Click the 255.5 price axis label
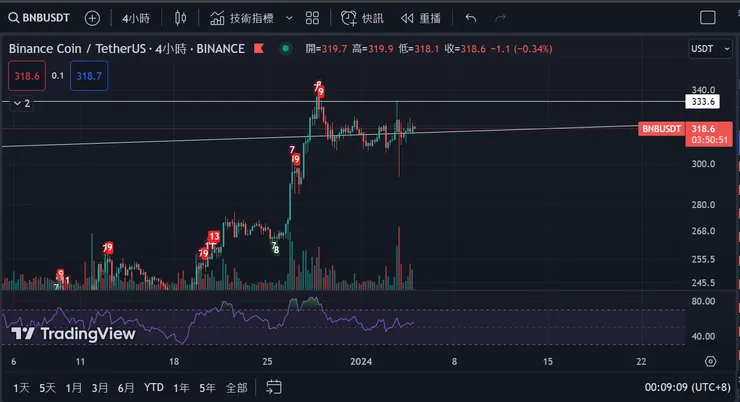 (703, 259)
